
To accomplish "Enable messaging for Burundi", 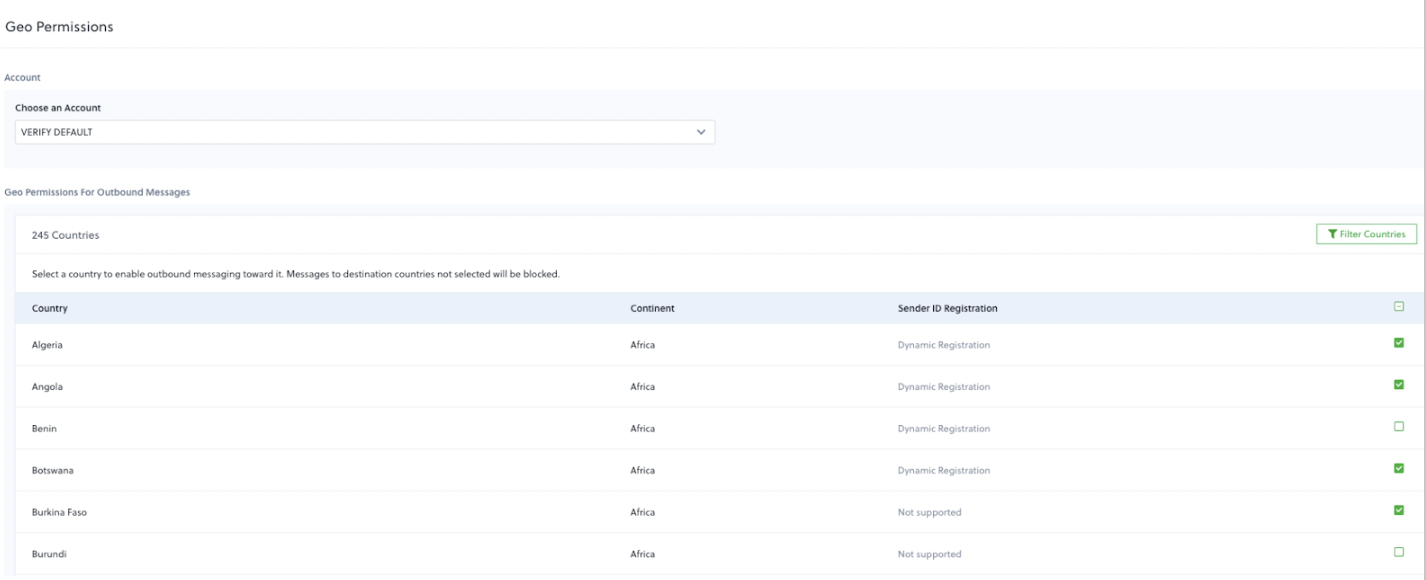I will coord(1399,552).
